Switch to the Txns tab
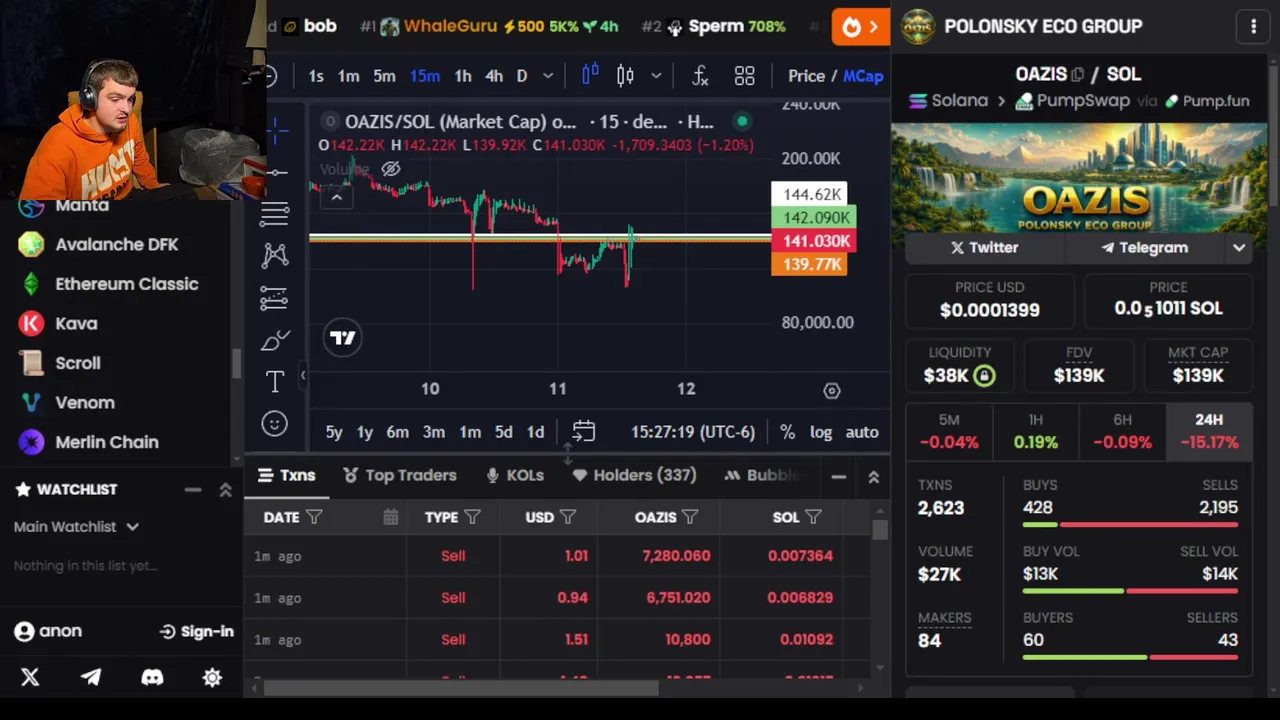The width and height of the screenshot is (1280, 720). [287, 476]
